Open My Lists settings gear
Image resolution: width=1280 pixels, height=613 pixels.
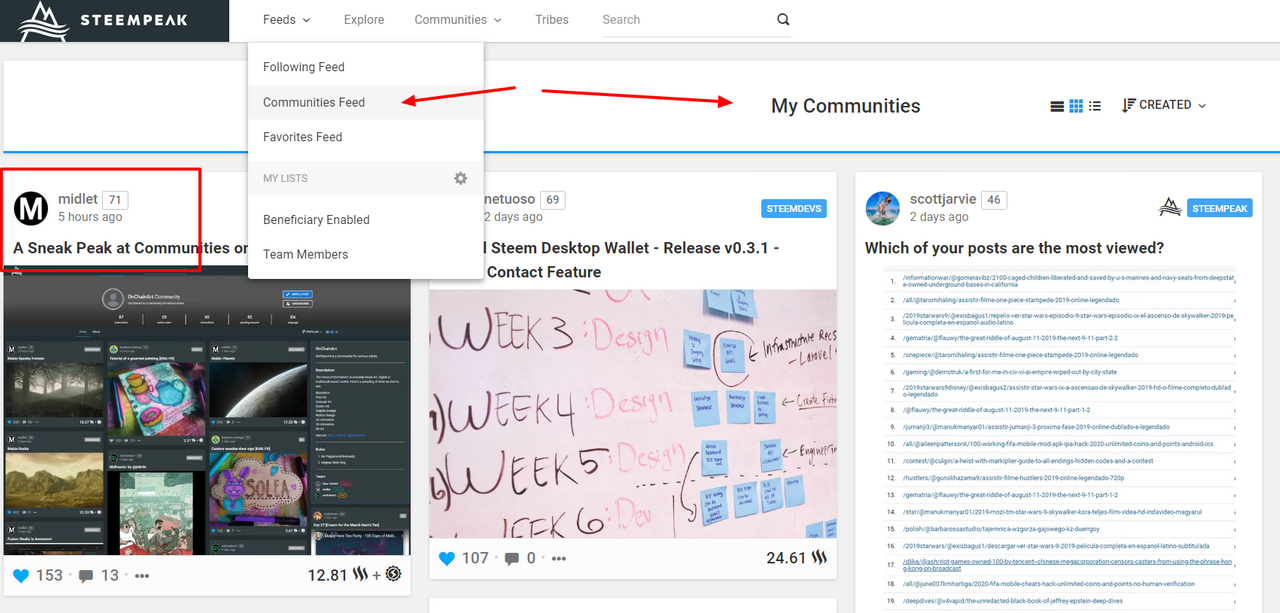(x=460, y=178)
